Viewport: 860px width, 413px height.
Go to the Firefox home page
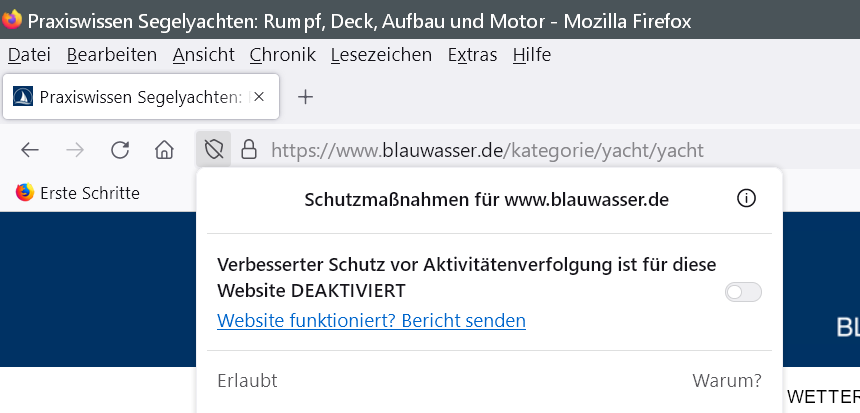pyautogui.click(x=164, y=150)
